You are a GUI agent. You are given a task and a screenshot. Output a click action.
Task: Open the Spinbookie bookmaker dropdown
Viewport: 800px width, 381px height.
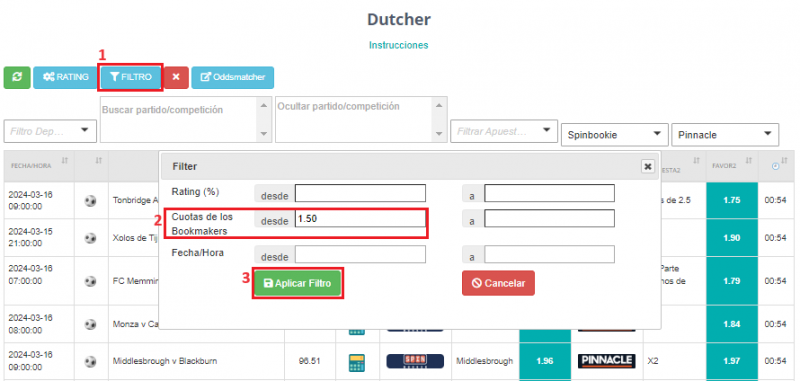click(614, 135)
